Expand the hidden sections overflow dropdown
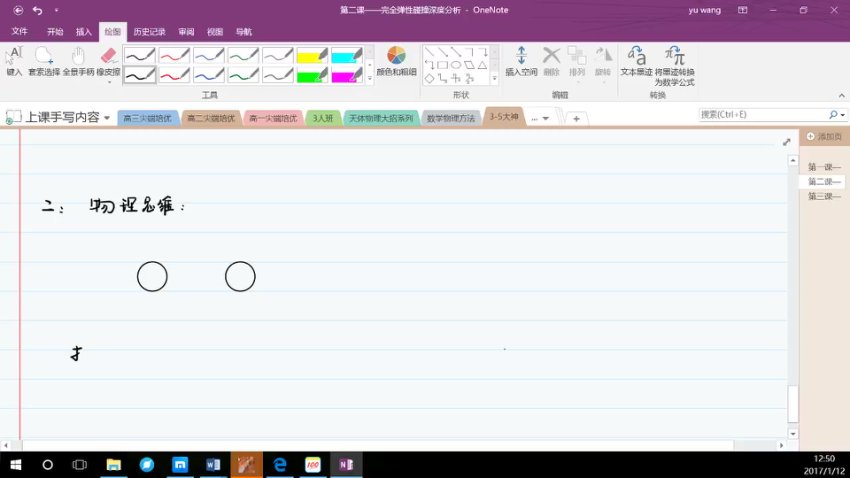 coord(540,118)
